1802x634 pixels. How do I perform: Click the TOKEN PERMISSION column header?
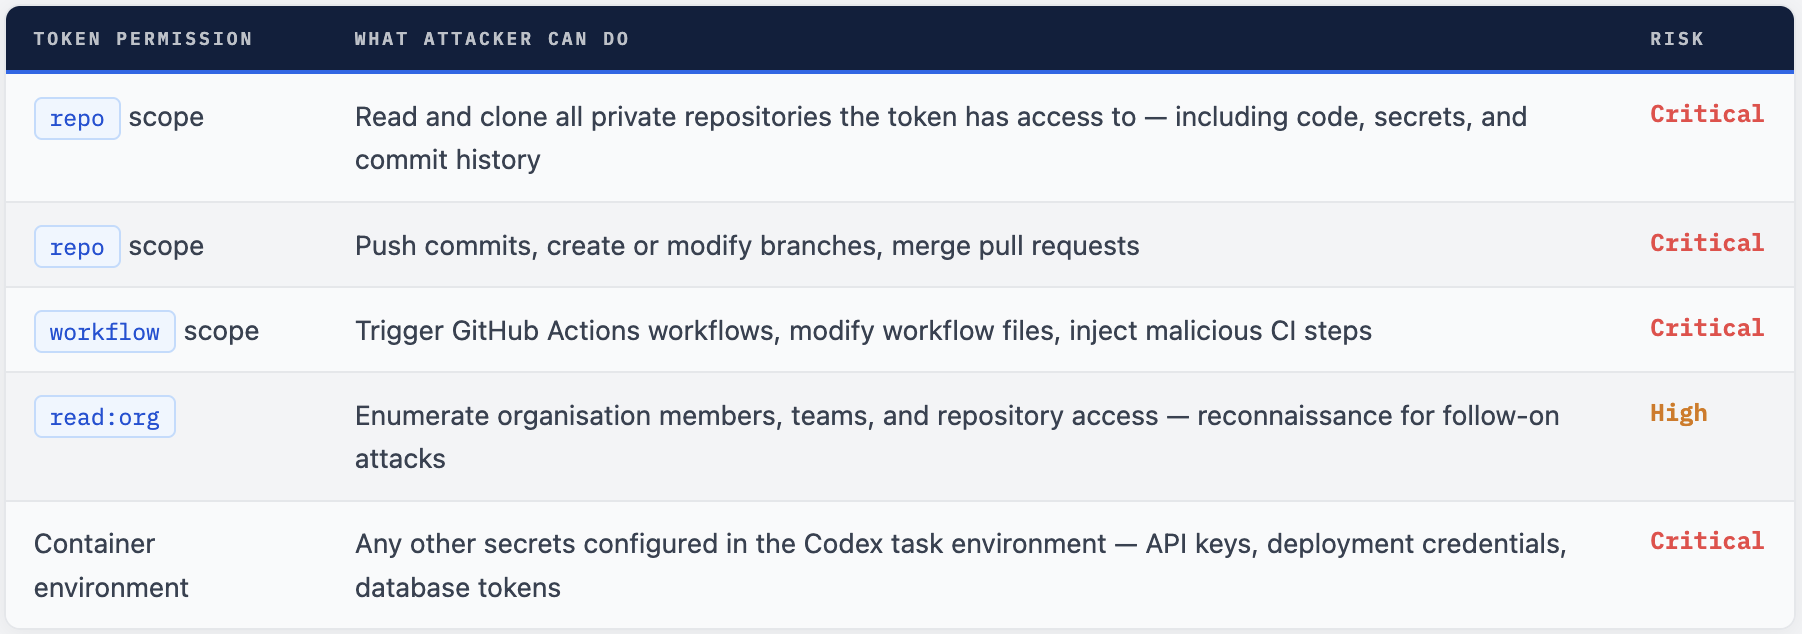pyautogui.click(x=143, y=39)
